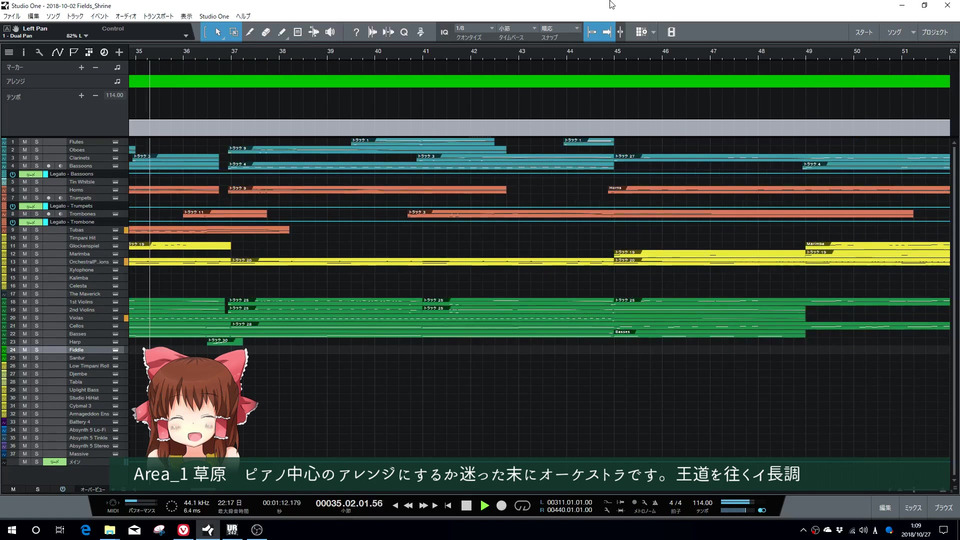Open the Track (トラック) menu
Screen dimensions: 960x540
[x=75, y=17]
